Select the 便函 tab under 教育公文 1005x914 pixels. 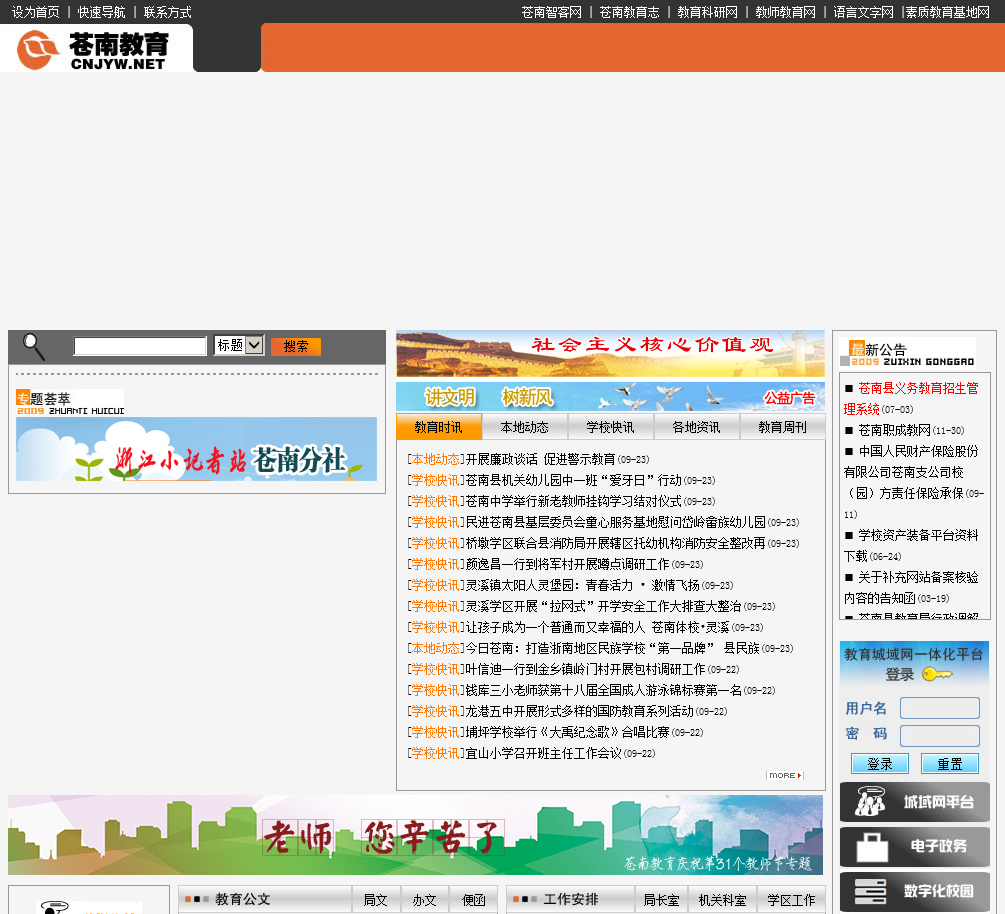pyautogui.click(x=474, y=900)
